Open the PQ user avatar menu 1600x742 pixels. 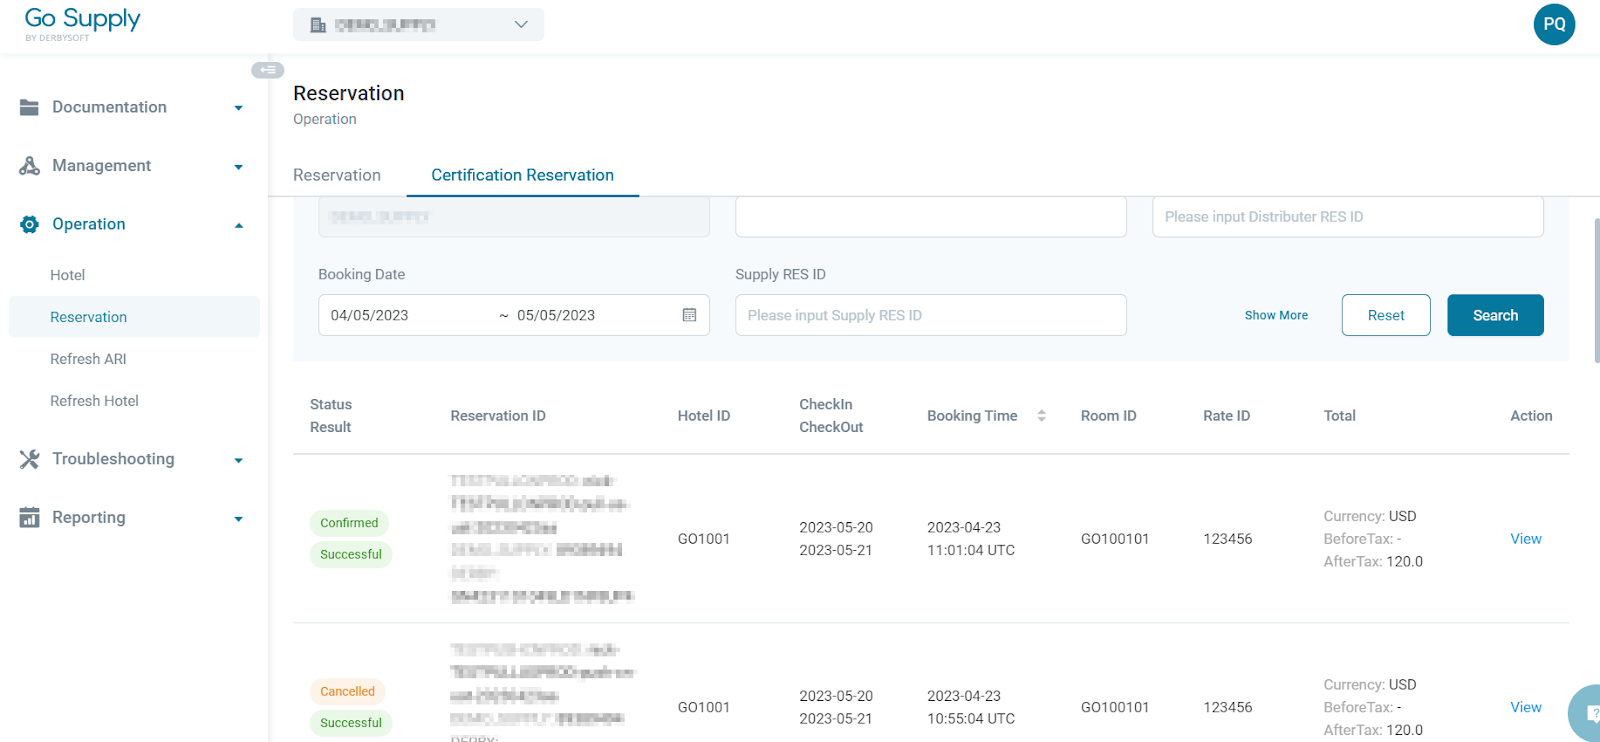(1554, 24)
